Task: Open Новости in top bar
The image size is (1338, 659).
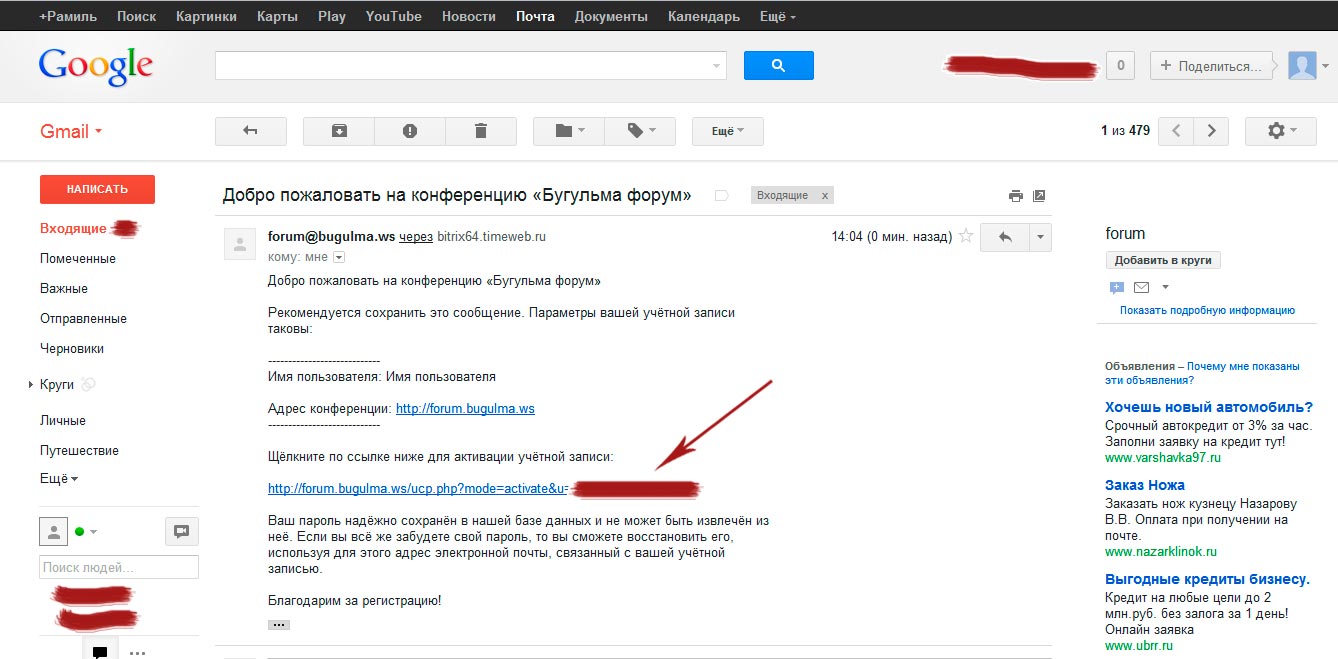Action: click(468, 17)
